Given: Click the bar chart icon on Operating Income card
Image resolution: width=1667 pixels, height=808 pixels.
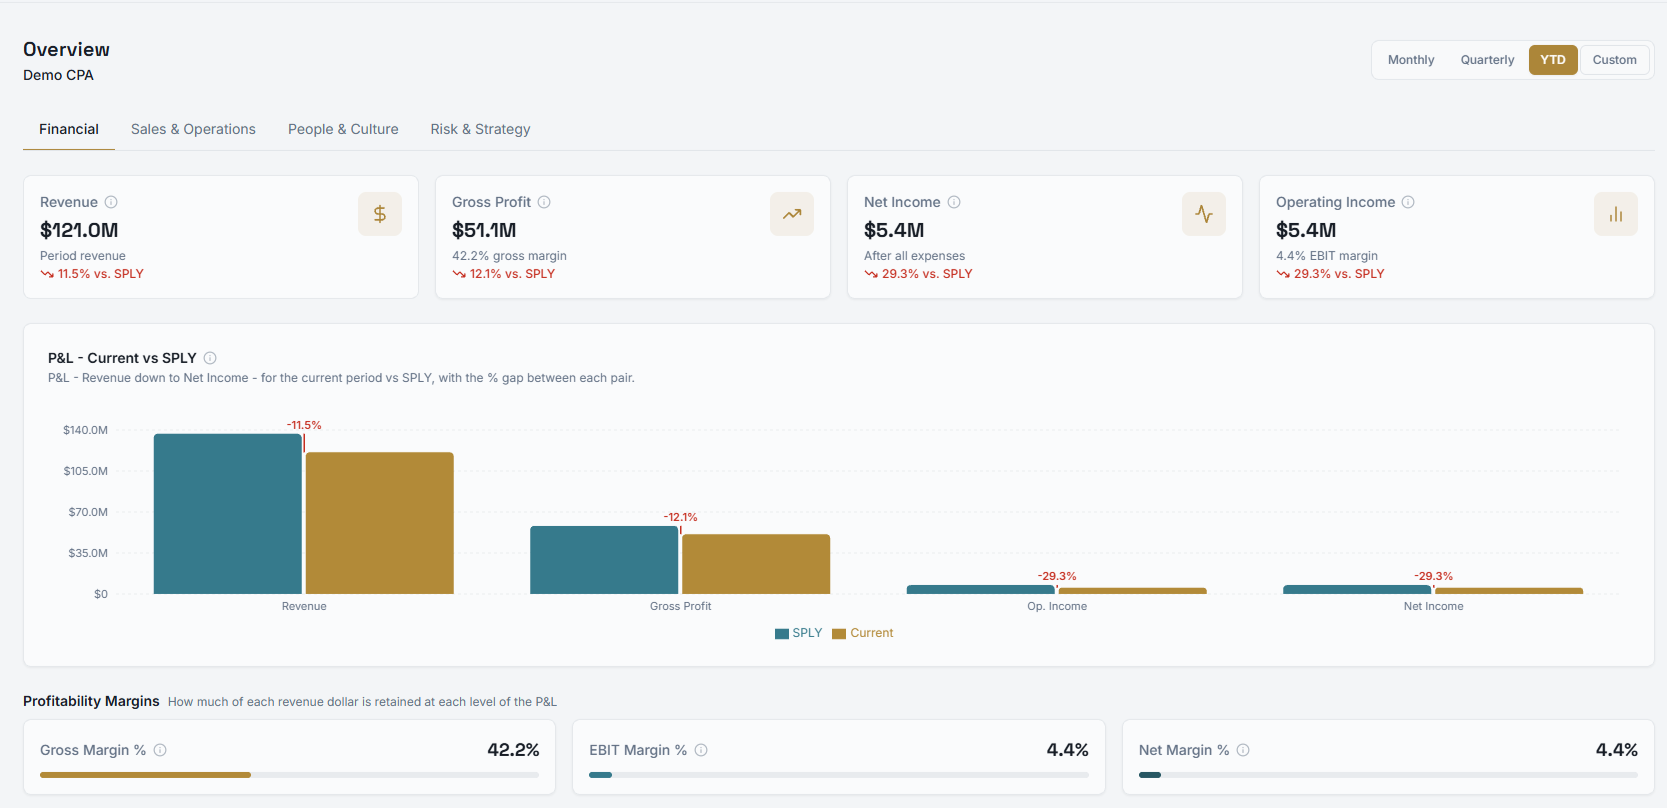Looking at the screenshot, I should (x=1616, y=214).
